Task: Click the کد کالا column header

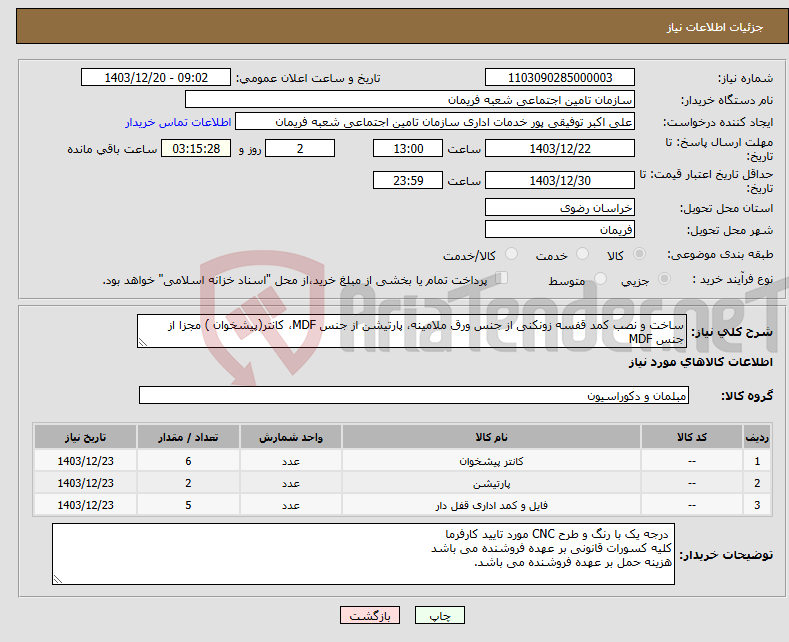Action: (692, 437)
